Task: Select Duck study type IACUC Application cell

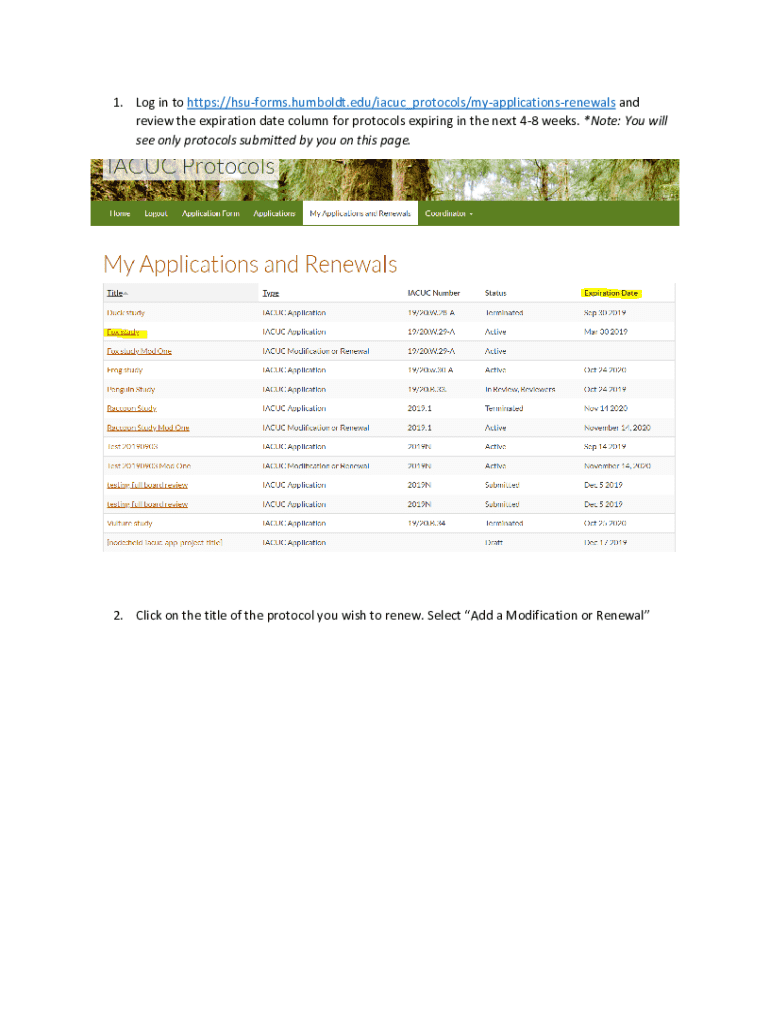Action: coord(294,313)
